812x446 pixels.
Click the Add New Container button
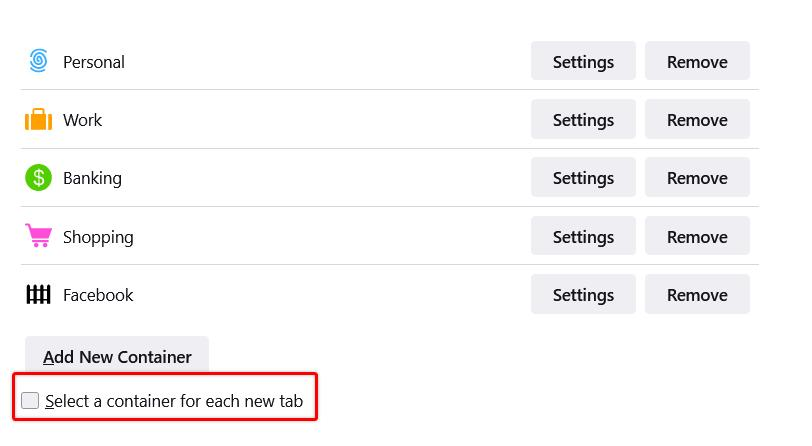[x=117, y=356]
